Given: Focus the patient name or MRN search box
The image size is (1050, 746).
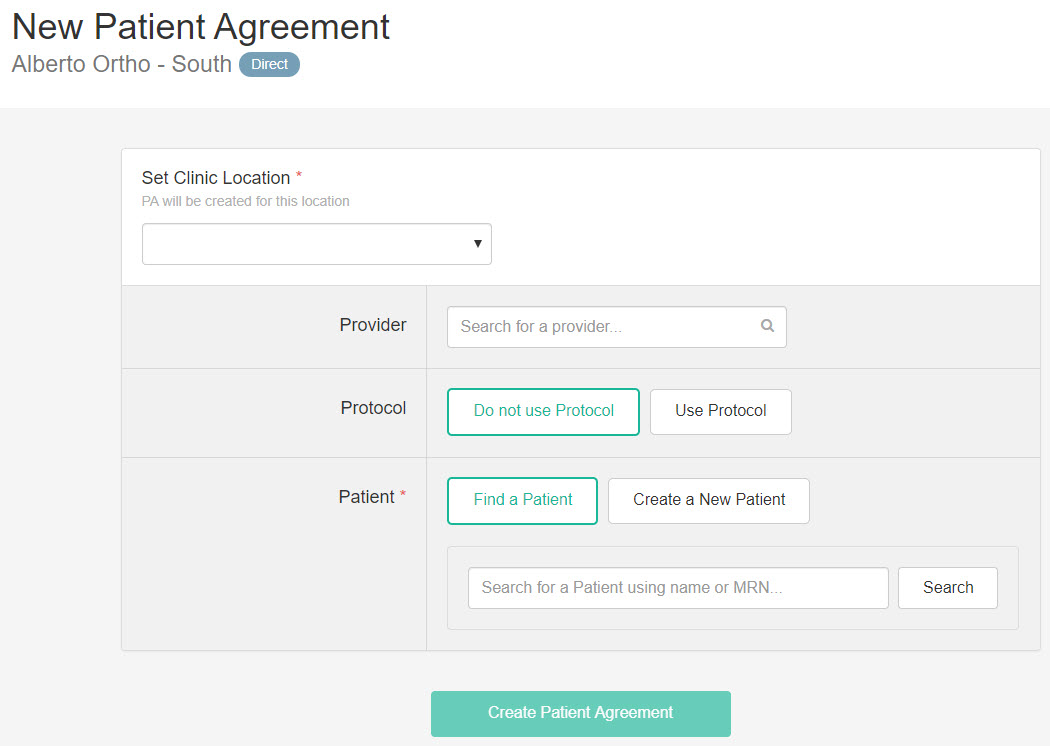Looking at the screenshot, I should tap(677, 588).
